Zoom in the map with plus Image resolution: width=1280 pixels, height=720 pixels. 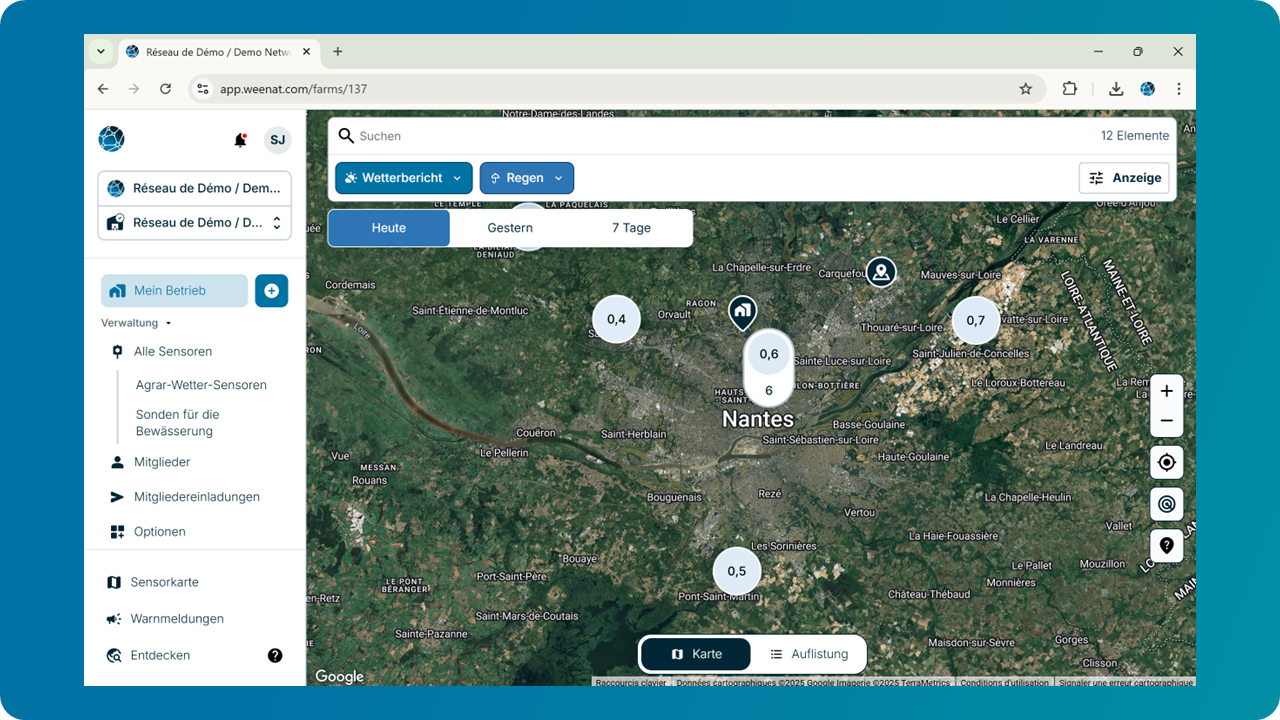click(1167, 391)
